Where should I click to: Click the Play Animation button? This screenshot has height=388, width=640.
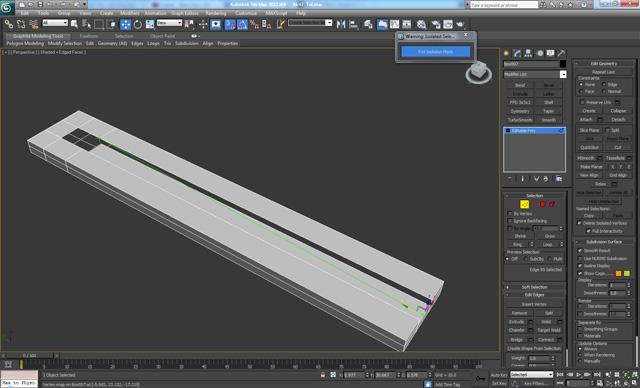click(578, 375)
